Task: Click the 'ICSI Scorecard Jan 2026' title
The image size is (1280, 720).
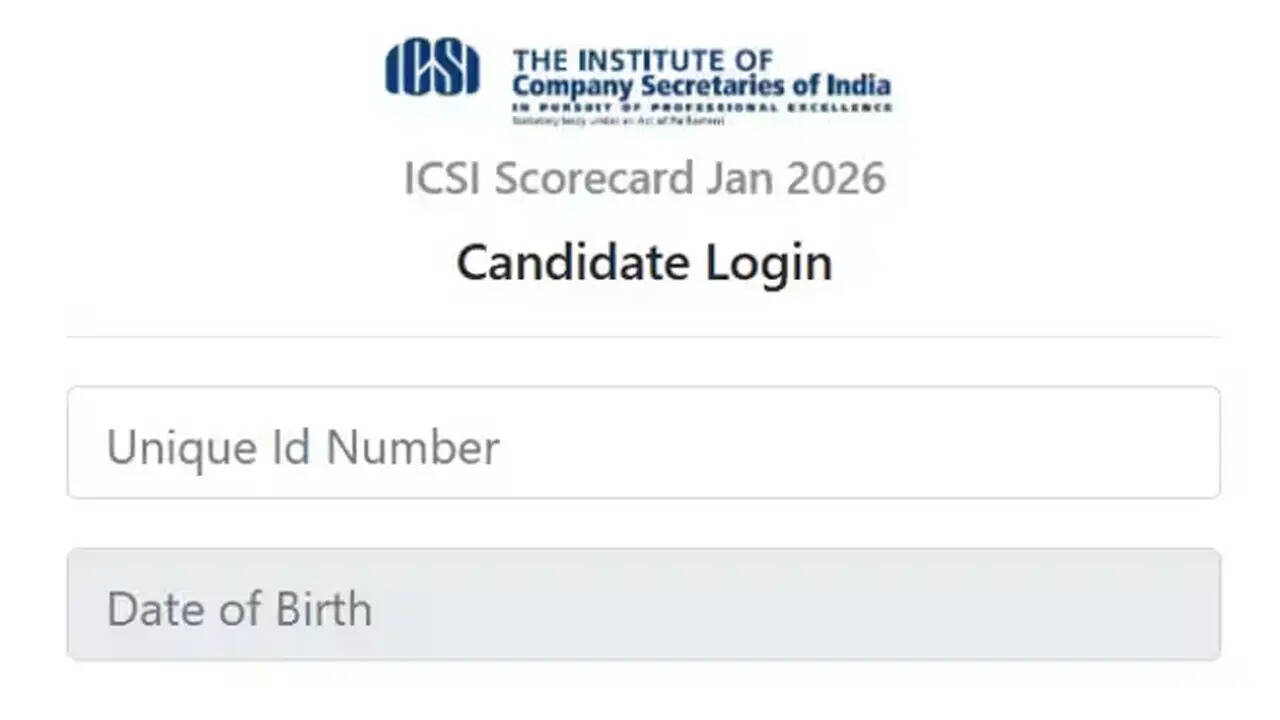Action: point(644,178)
